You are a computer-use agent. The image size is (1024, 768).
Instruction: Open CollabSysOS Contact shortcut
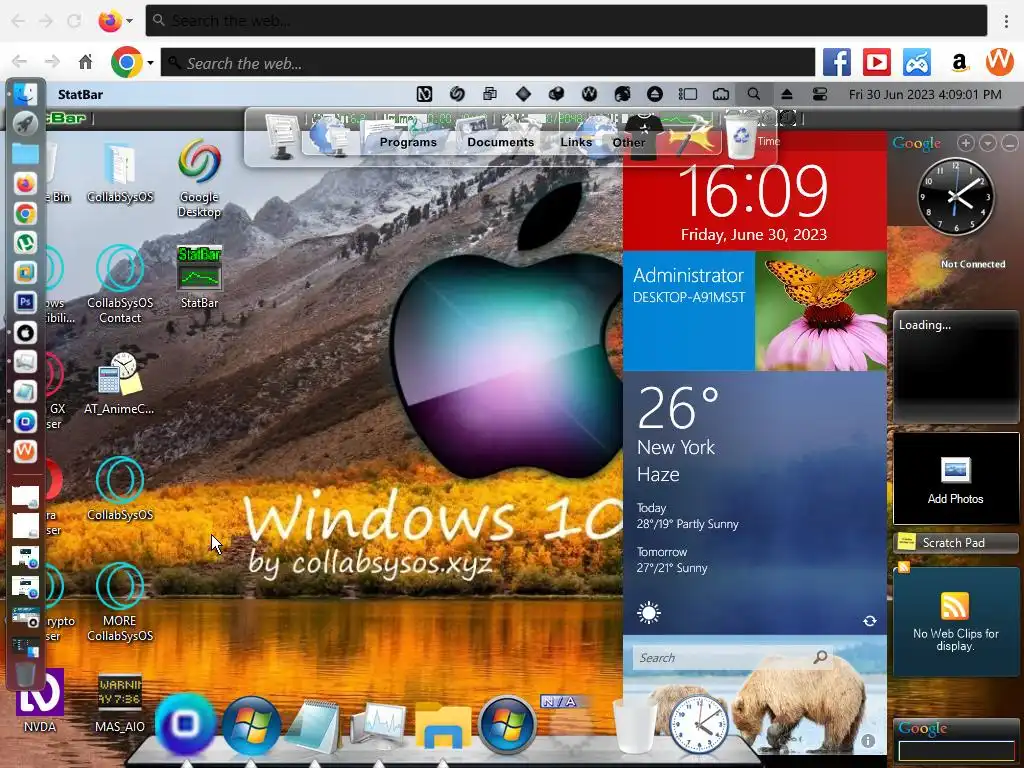pyautogui.click(x=120, y=284)
